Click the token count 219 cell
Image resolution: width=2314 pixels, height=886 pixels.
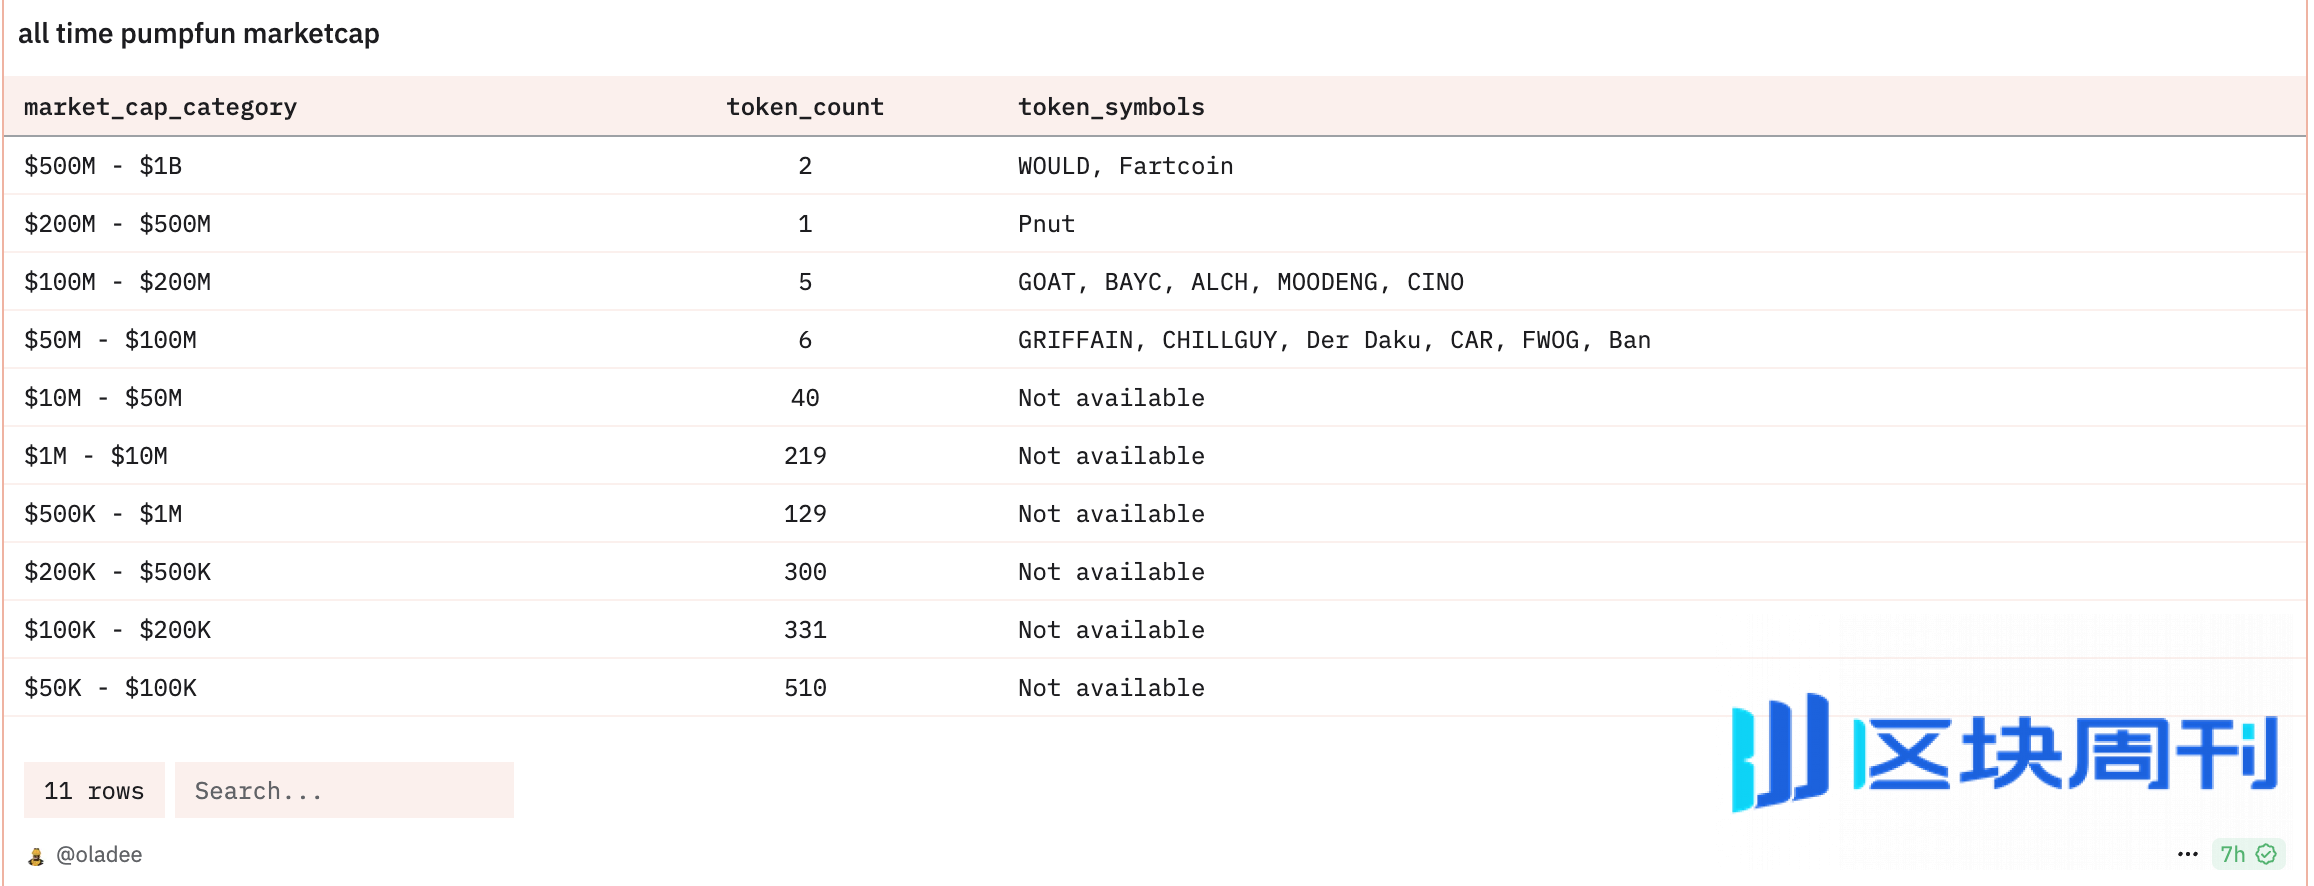[x=804, y=456]
